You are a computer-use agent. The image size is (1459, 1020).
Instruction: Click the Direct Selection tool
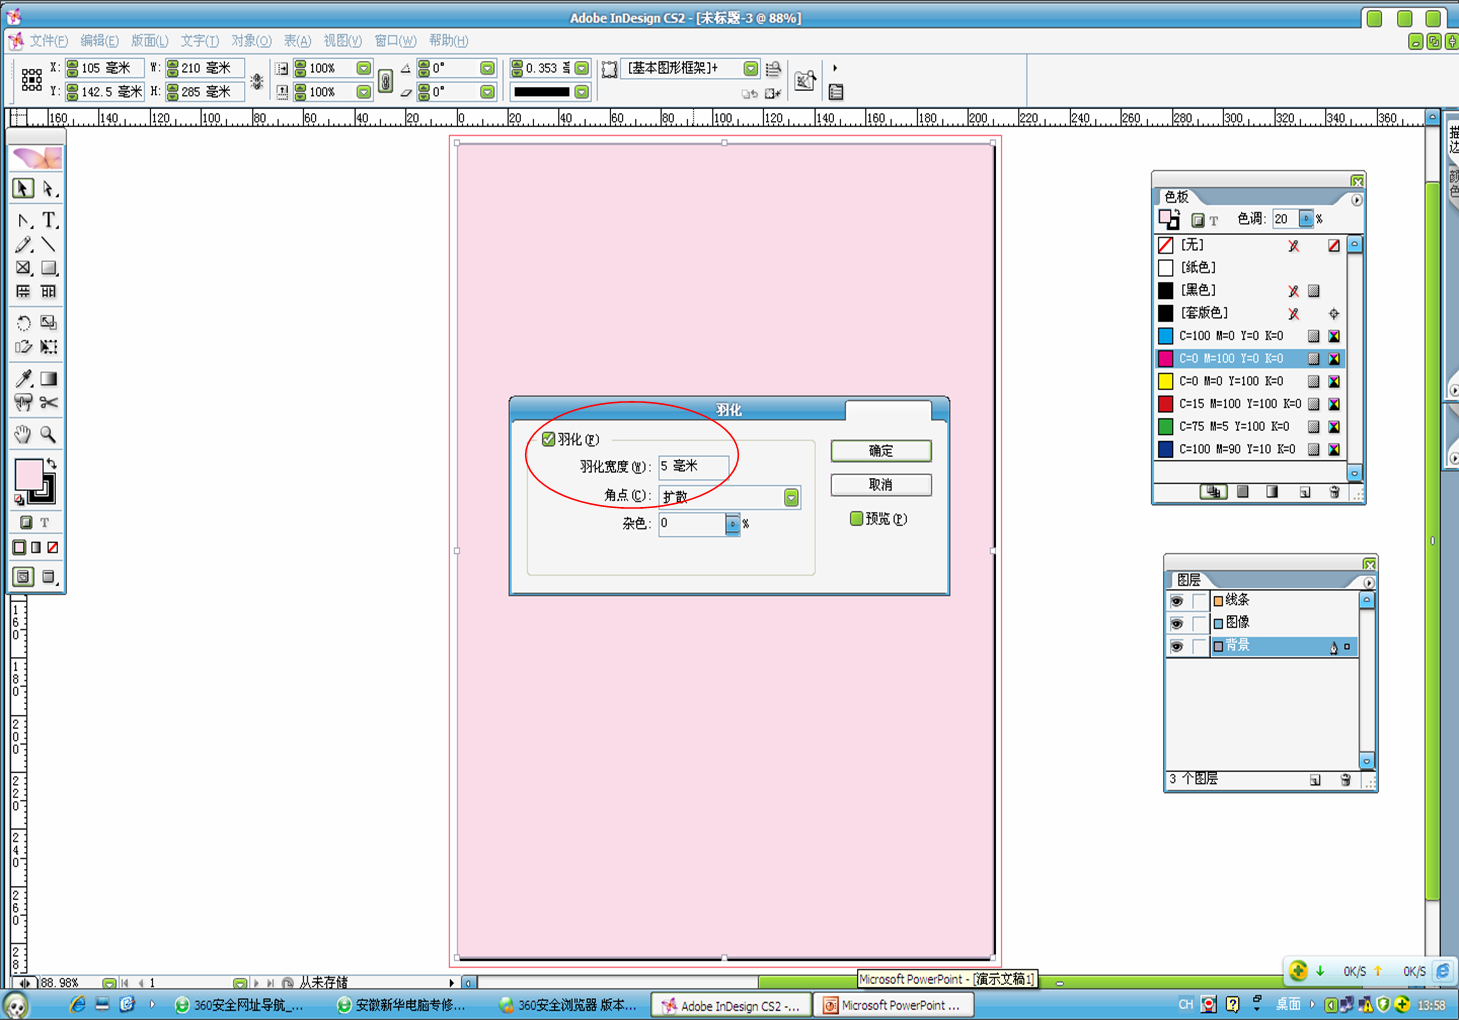tap(49, 189)
